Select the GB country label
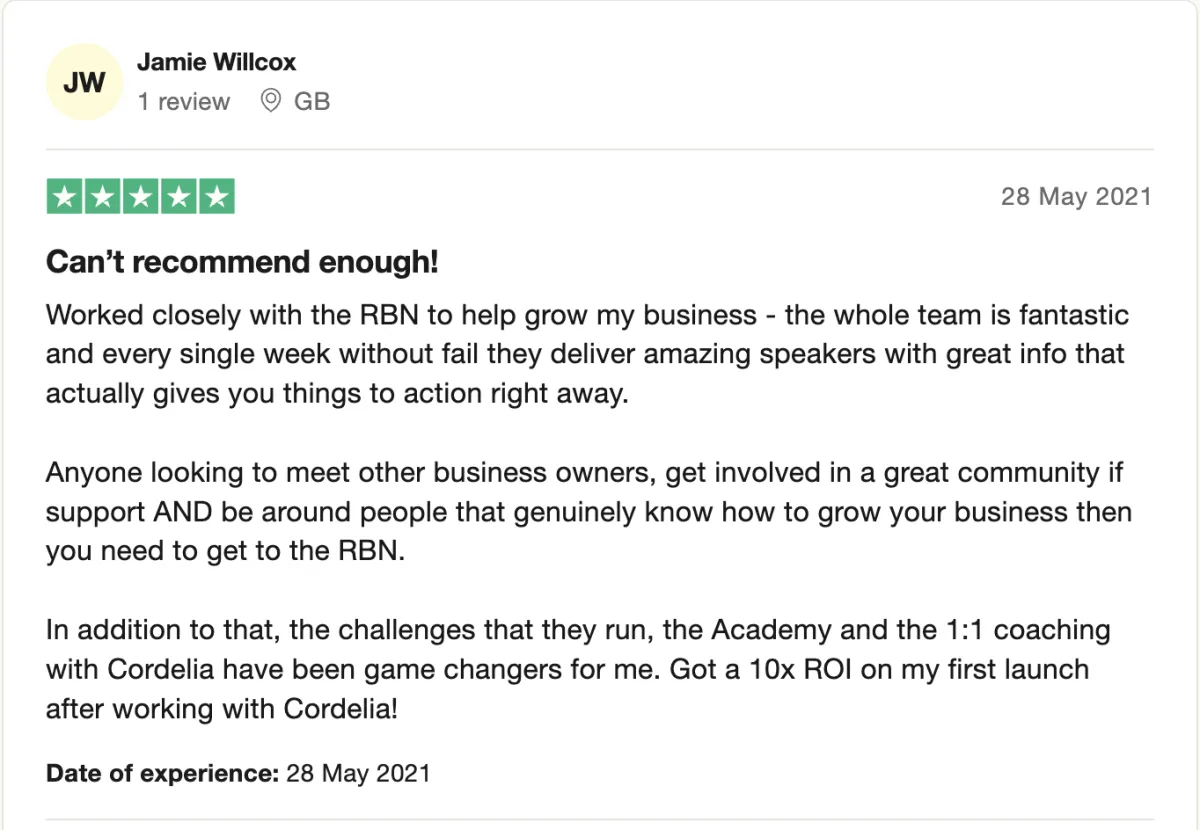This screenshot has height=830, width=1200. [312, 102]
